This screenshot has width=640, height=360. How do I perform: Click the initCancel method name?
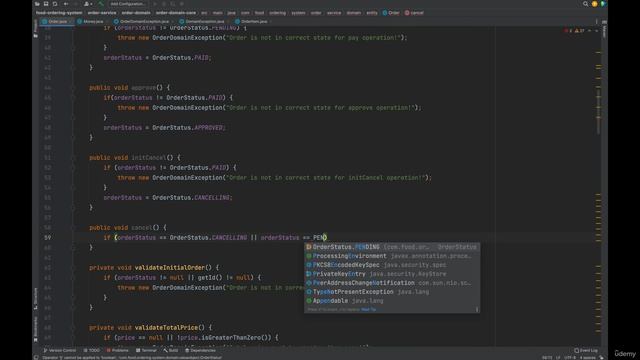click(x=149, y=158)
